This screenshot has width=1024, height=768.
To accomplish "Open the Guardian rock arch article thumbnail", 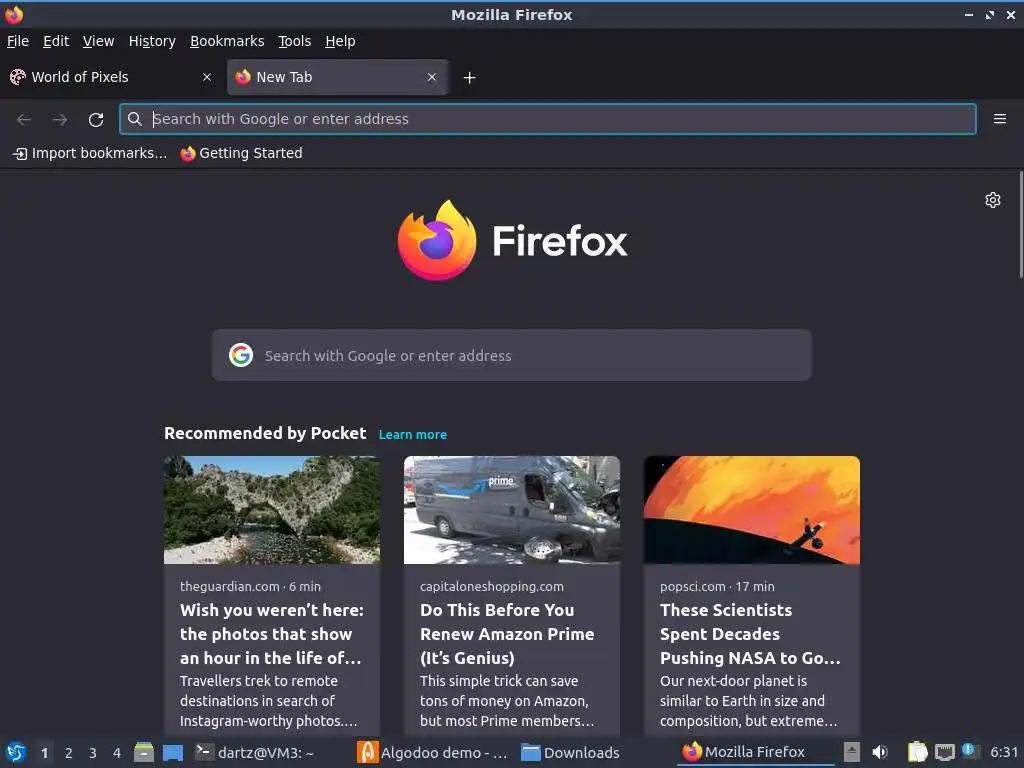I will pos(272,510).
